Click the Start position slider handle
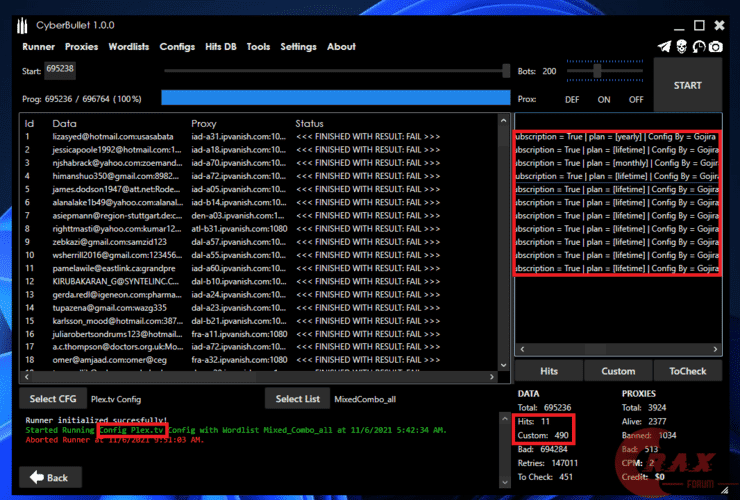 (506, 71)
